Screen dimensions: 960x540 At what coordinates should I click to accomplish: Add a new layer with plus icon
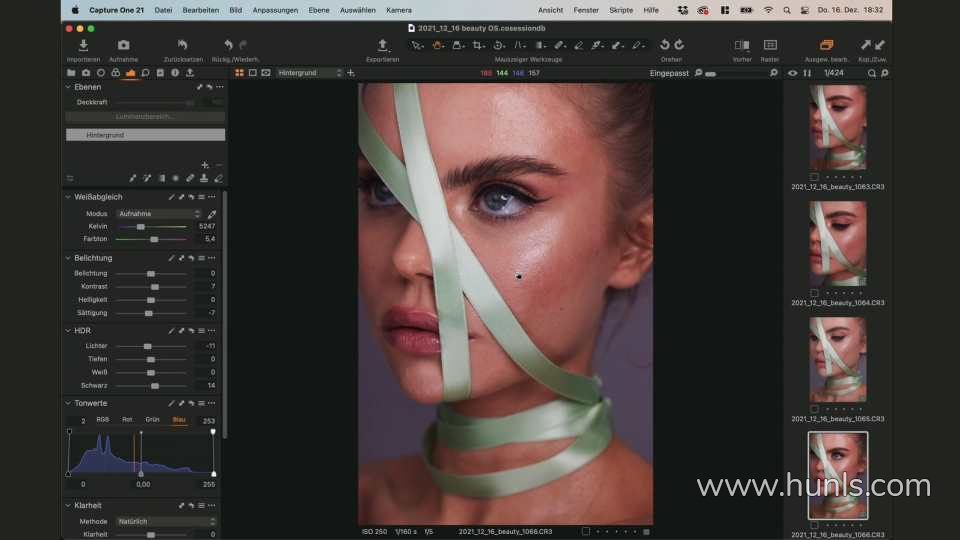coord(205,165)
